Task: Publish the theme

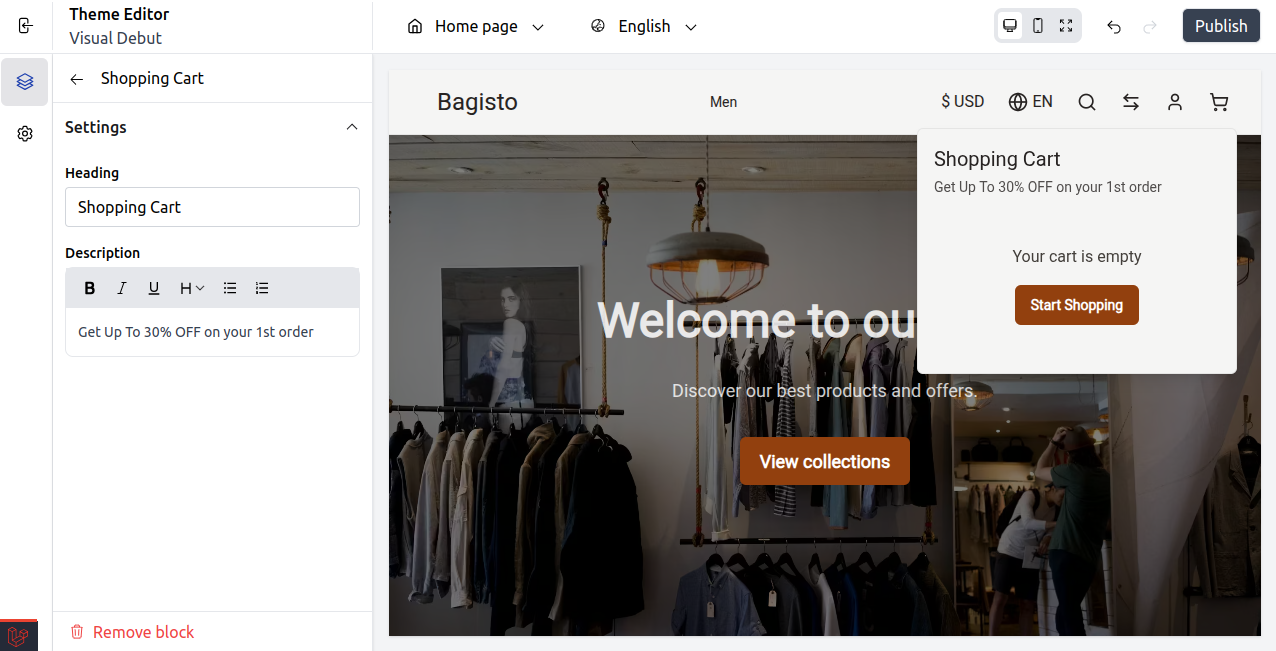Action: [x=1221, y=26]
